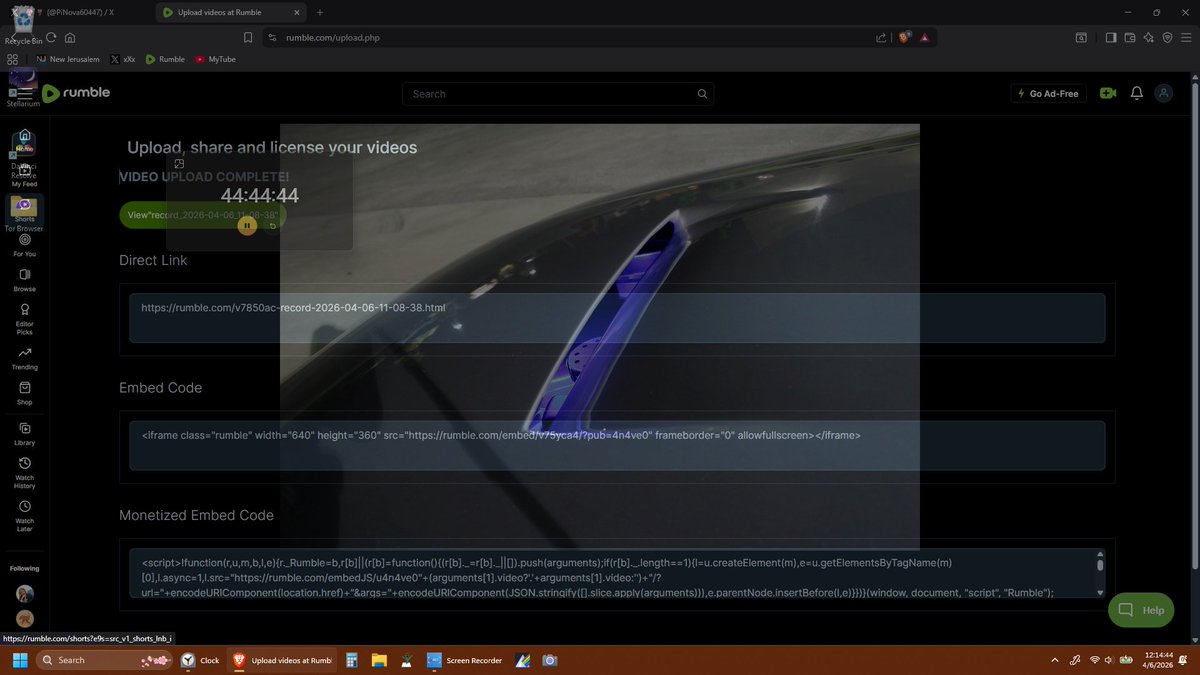Open a new browser tab
The image size is (1200, 675).
(x=320, y=12)
